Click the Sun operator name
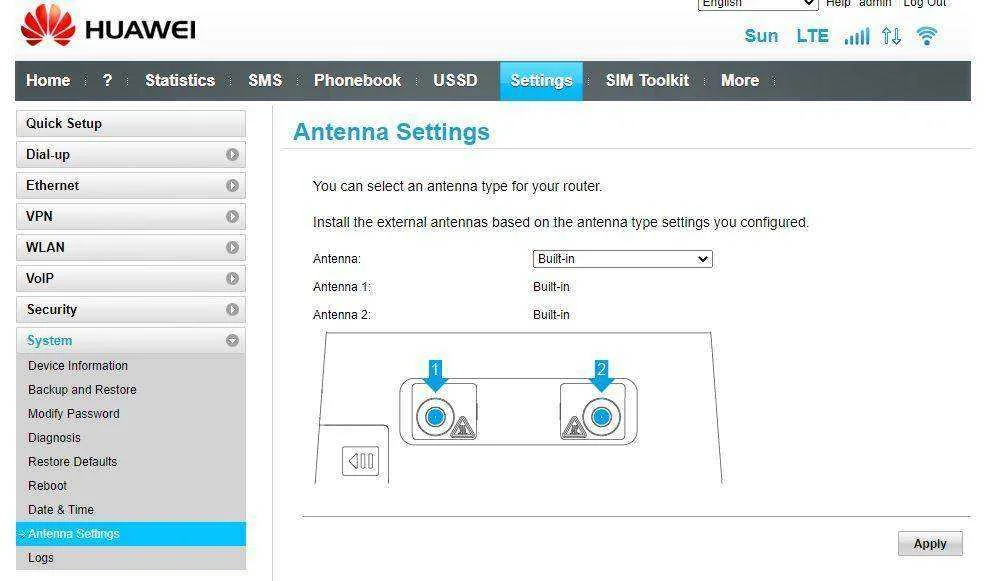 761,36
